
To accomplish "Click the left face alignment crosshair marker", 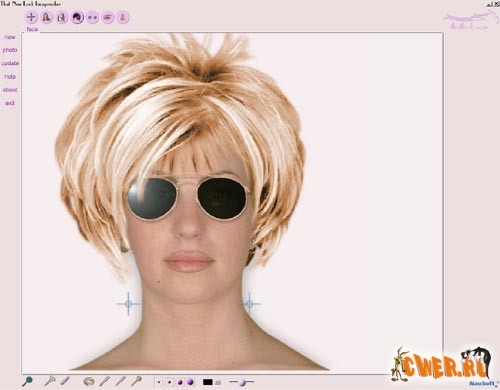I will [129, 303].
